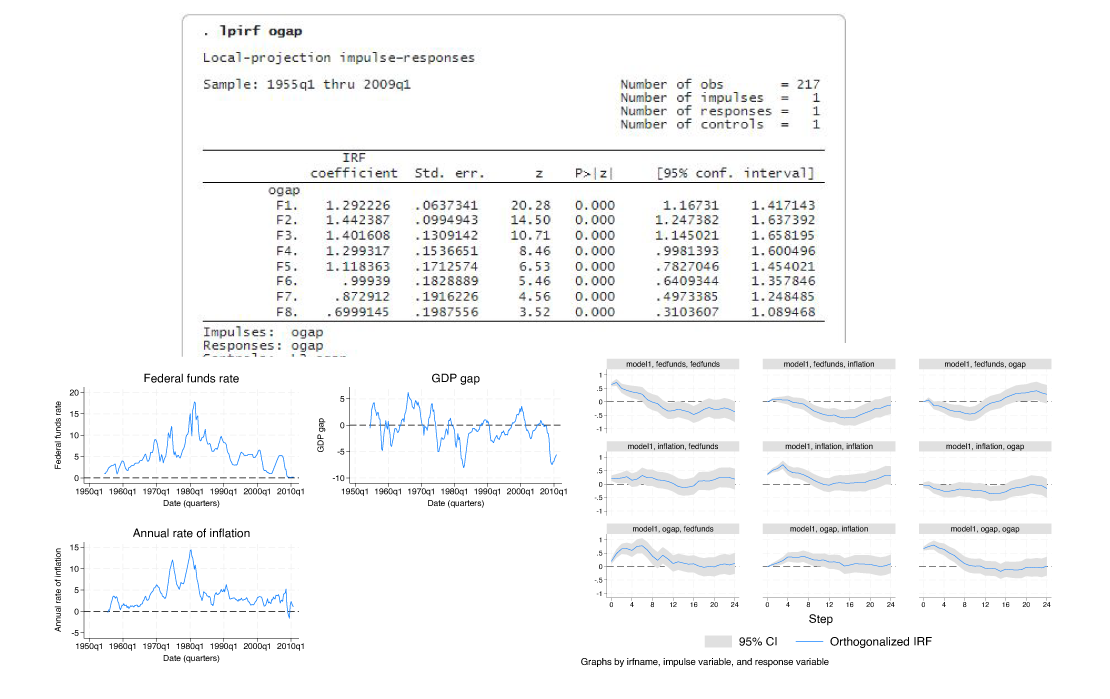This screenshot has height=699, width=1110.
Task: Select the 'Number of controls' label
Action: pyautogui.click(x=692, y=124)
